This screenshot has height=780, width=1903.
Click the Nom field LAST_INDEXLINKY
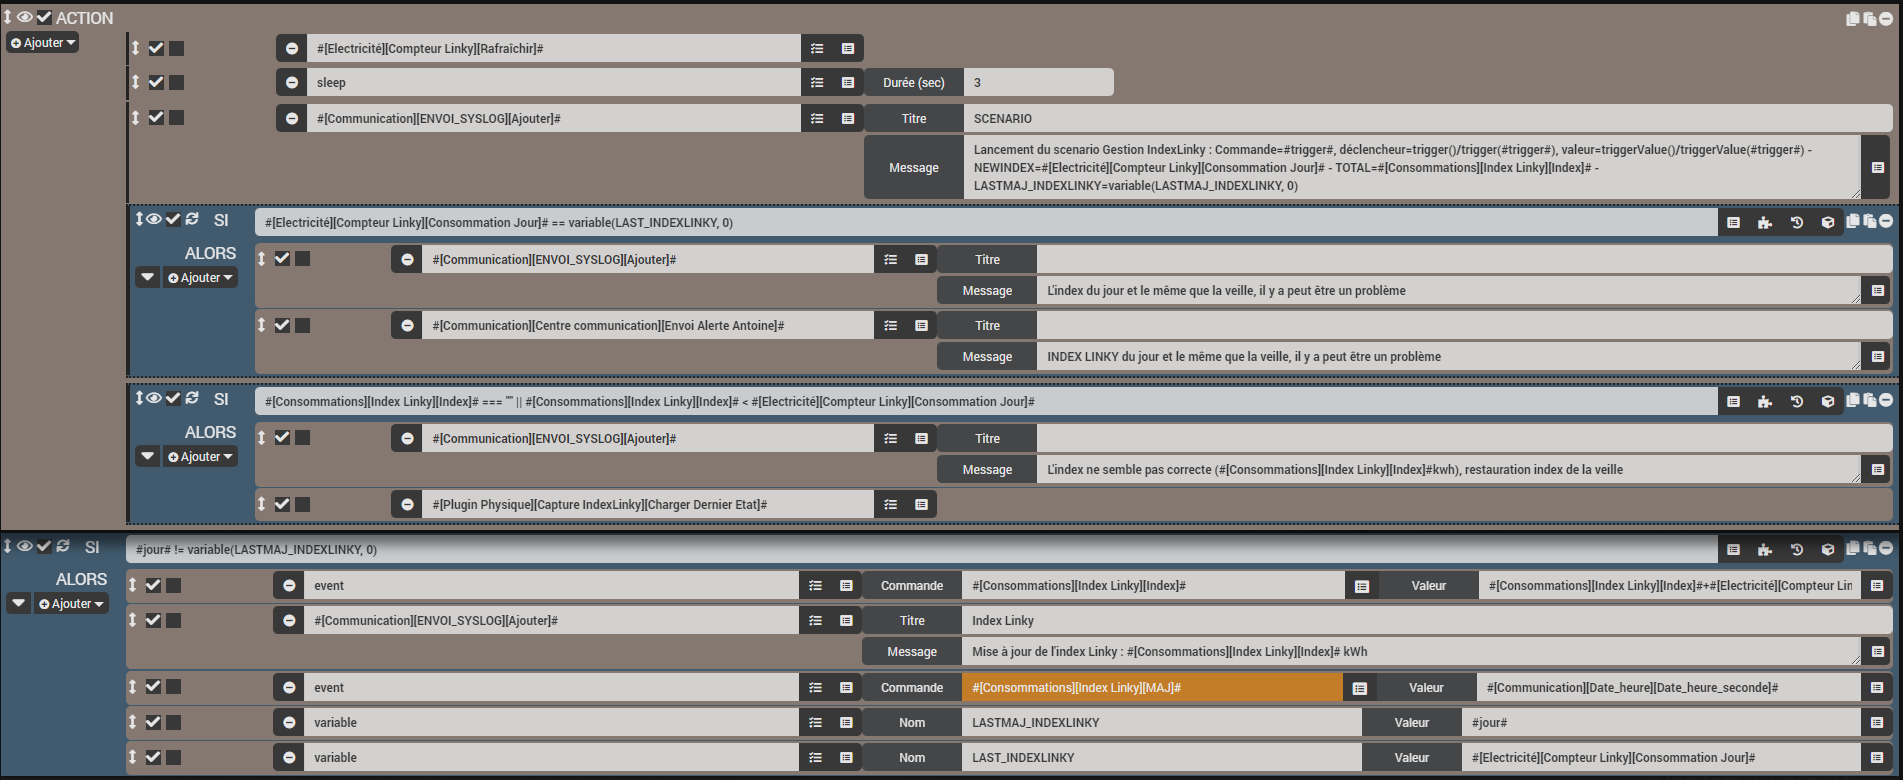click(x=1161, y=757)
